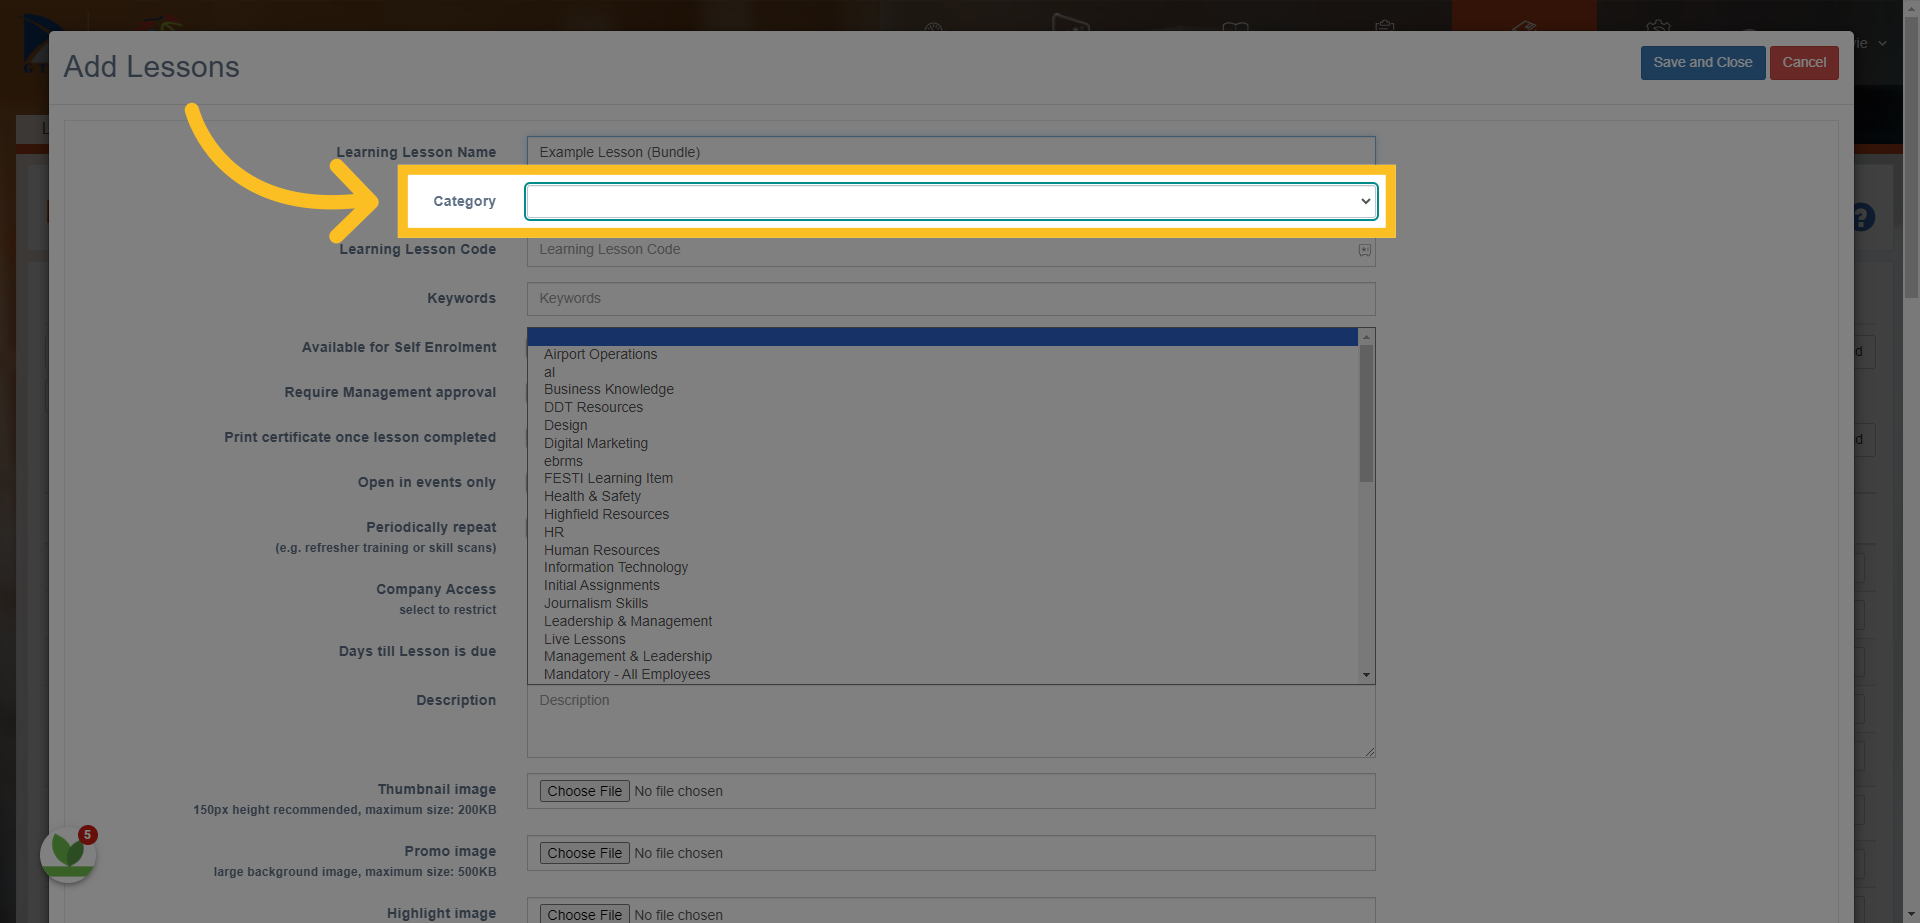
Task: Click the Learning Lesson Name field
Action: [x=951, y=152]
